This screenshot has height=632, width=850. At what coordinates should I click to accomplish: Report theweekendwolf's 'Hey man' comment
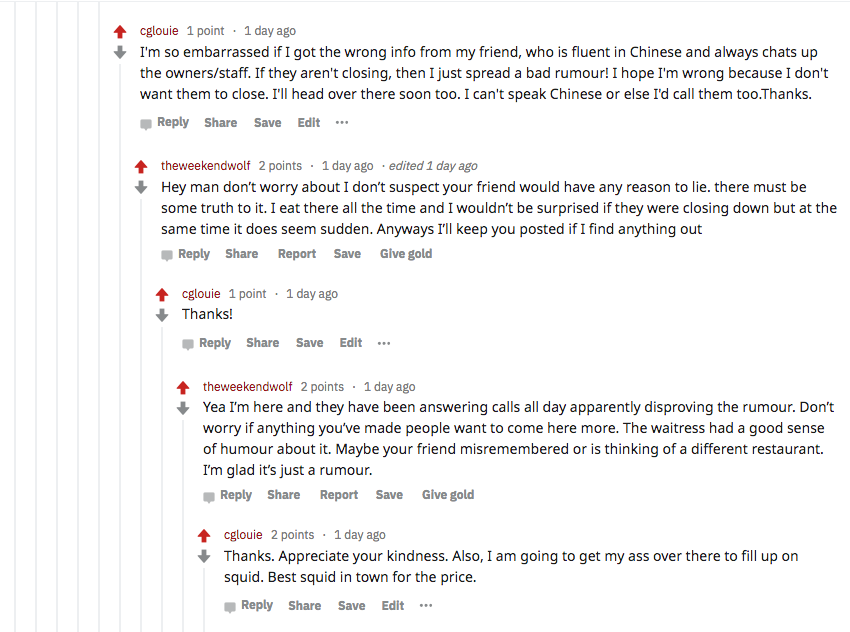297,254
